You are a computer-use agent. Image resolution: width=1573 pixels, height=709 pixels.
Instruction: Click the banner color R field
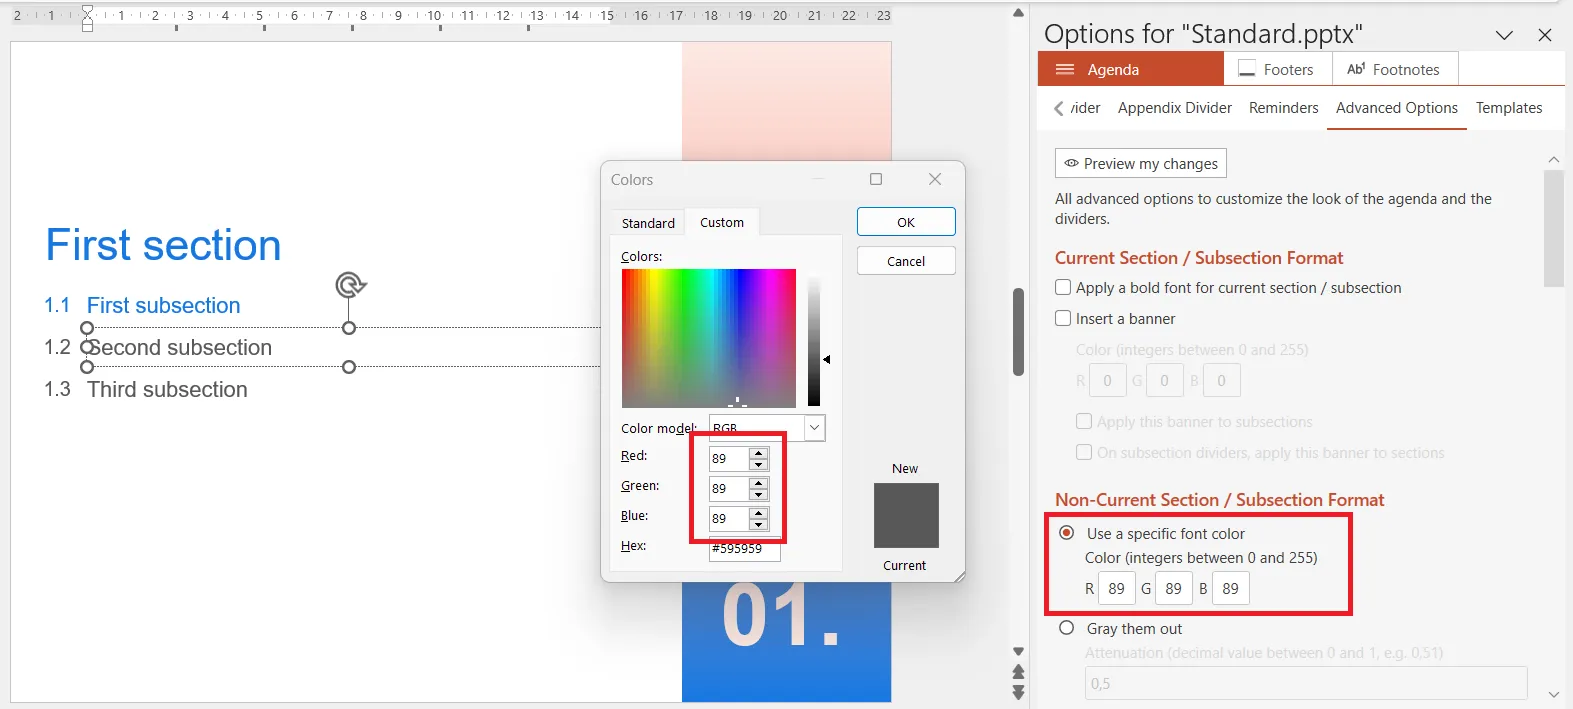[x=1108, y=381]
